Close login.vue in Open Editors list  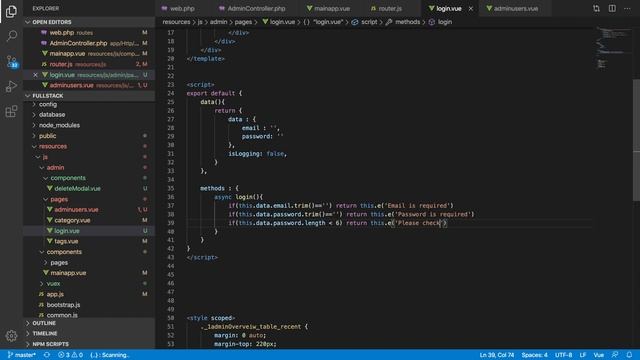[x=35, y=75]
